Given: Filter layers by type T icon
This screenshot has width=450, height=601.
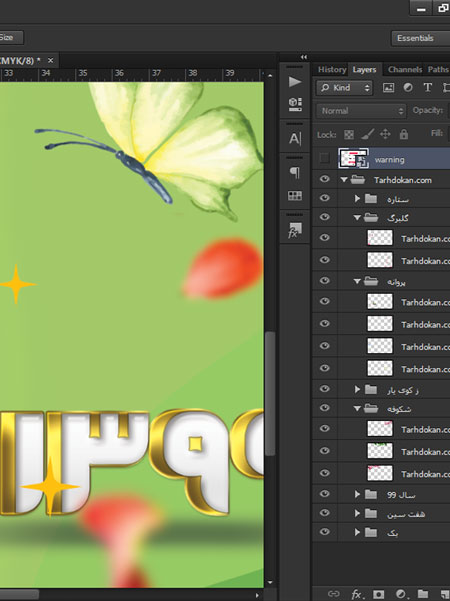Looking at the screenshot, I should 427,88.
